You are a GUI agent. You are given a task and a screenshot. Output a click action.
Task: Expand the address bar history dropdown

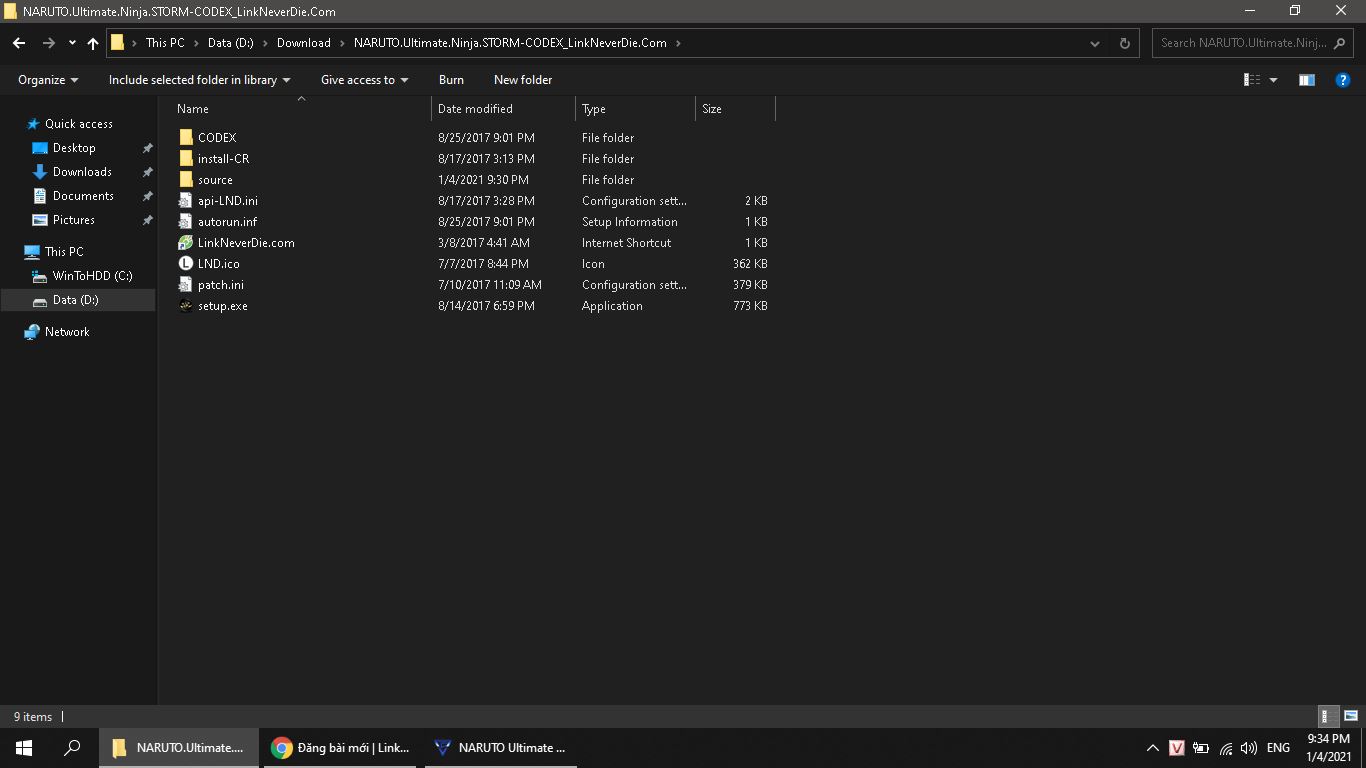pyautogui.click(x=1095, y=43)
